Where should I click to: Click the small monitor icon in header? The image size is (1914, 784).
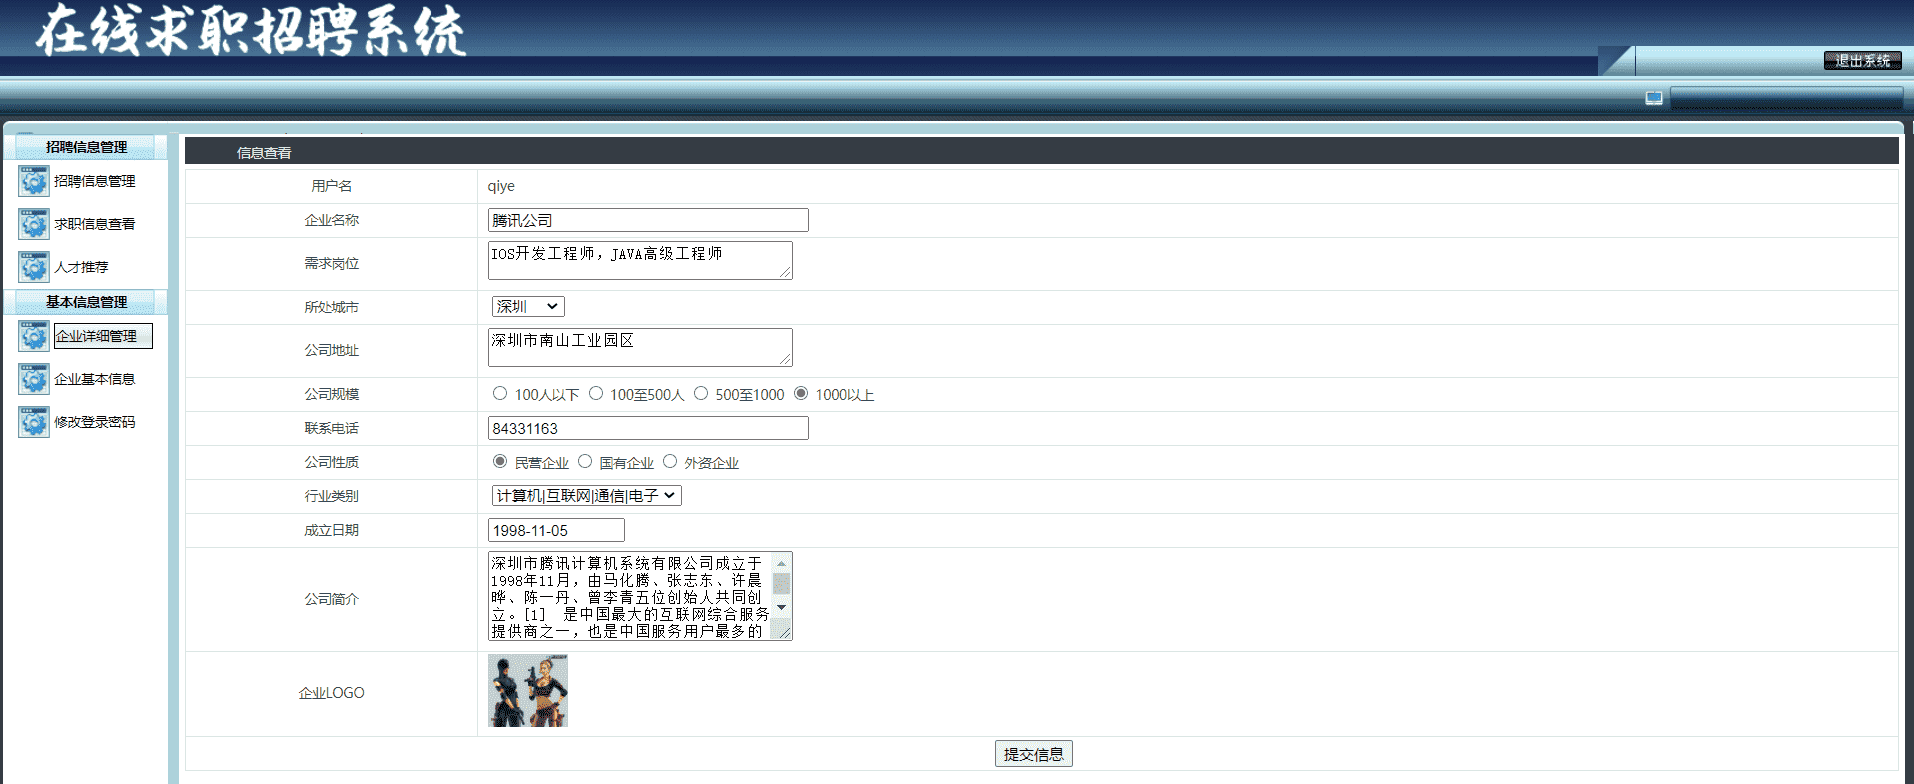coord(1654,98)
